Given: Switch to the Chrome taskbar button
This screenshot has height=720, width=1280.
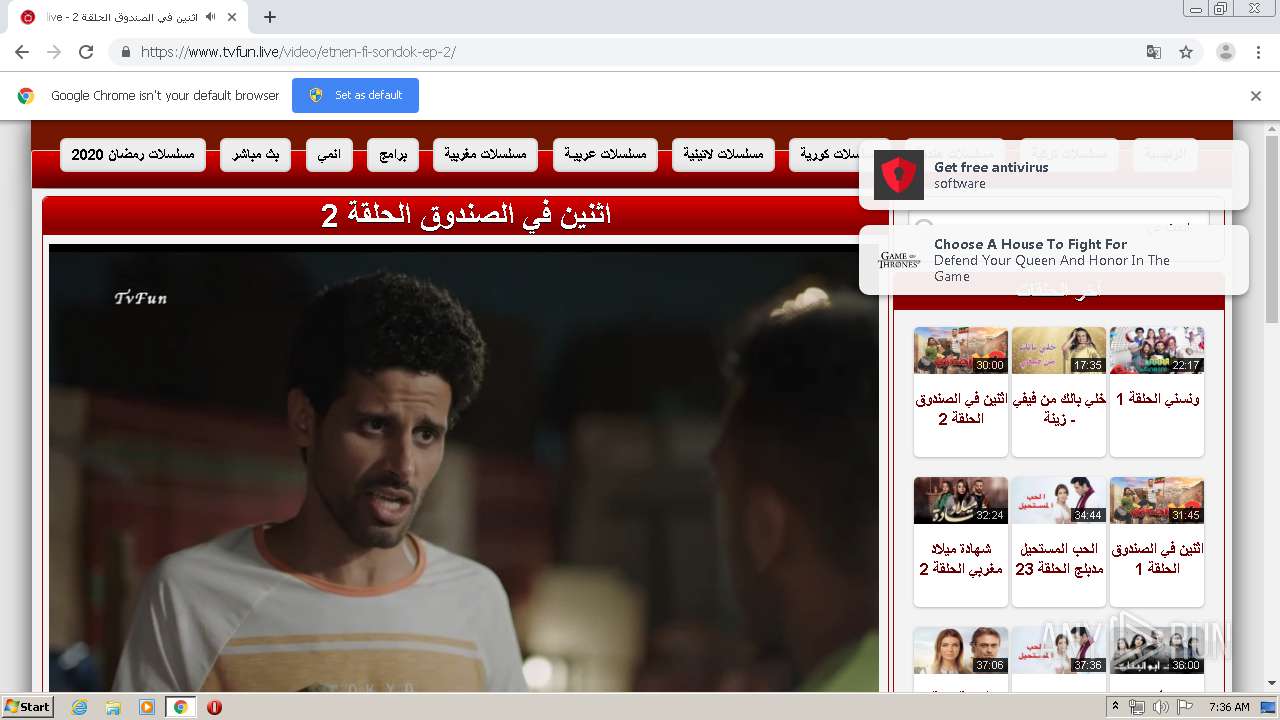Looking at the screenshot, I should [x=180, y=707].
